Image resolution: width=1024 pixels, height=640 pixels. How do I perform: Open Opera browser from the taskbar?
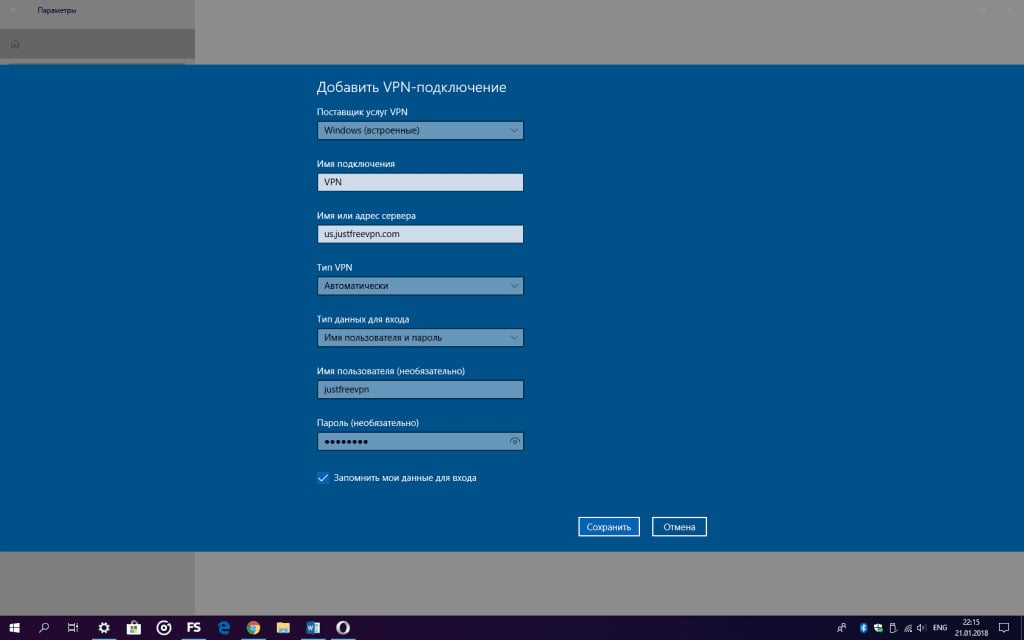coord(344,628)
